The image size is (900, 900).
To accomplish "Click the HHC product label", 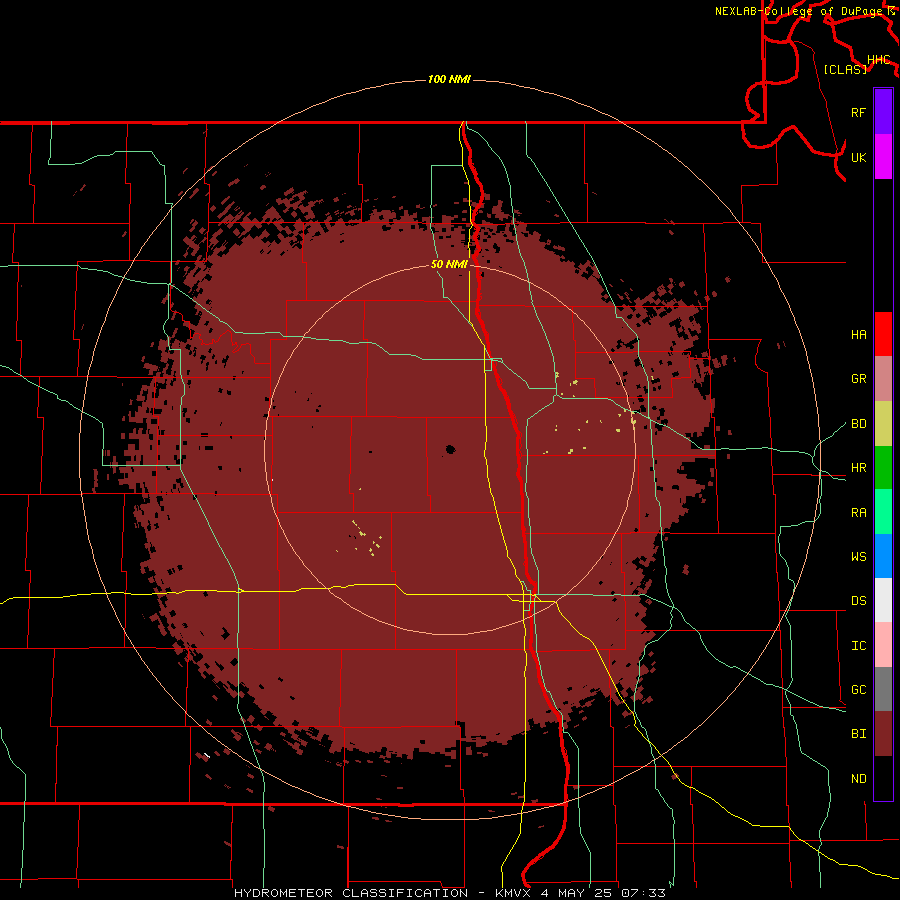I will pos(879,60).
